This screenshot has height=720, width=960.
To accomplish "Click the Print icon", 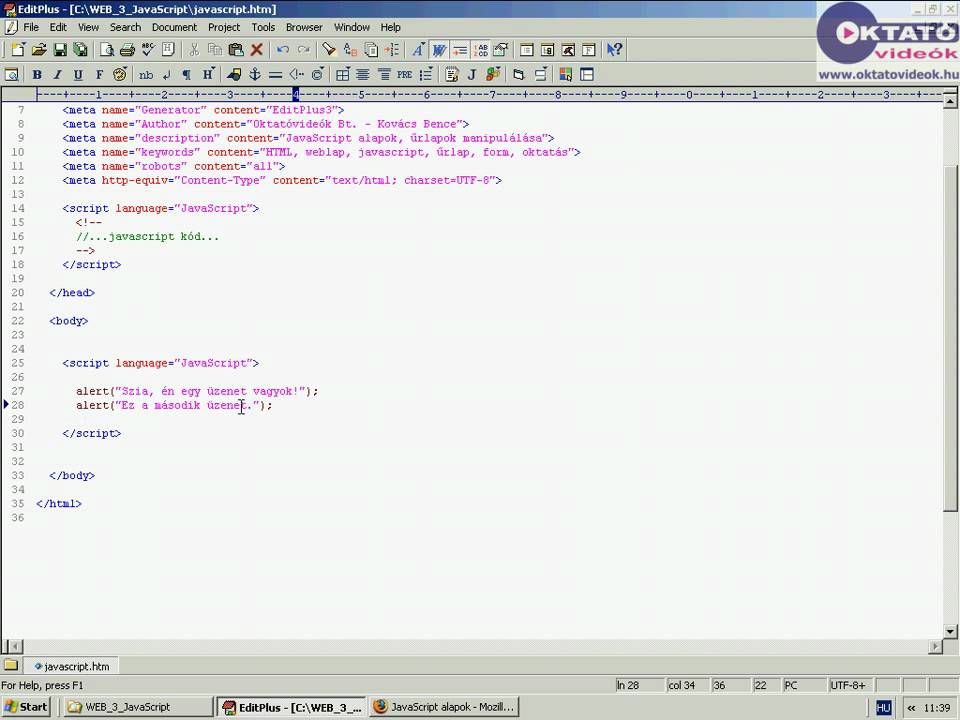I will [127, 50].
